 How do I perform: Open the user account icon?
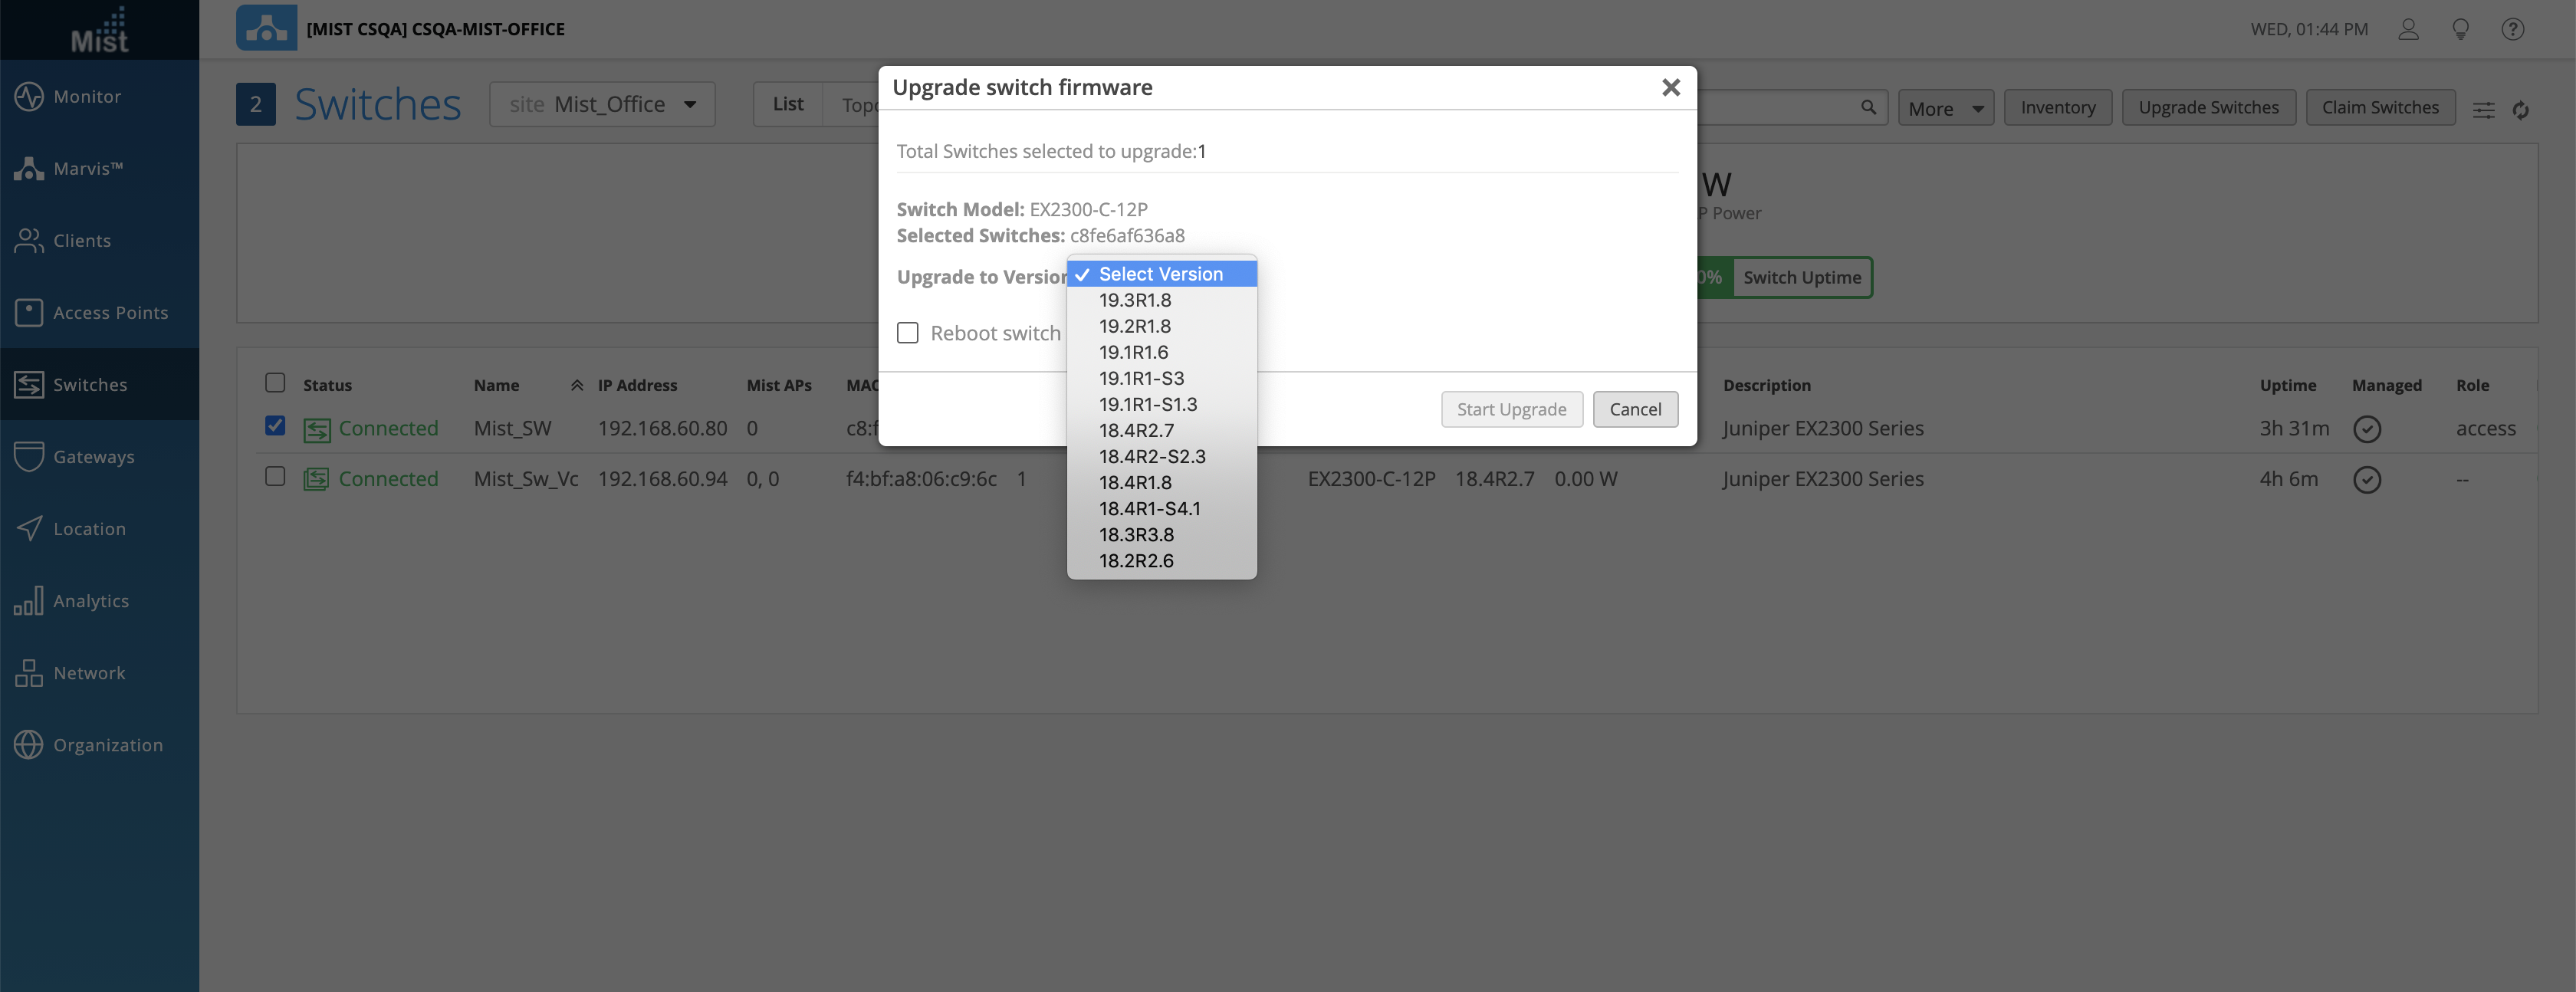tap(2408, 29)
